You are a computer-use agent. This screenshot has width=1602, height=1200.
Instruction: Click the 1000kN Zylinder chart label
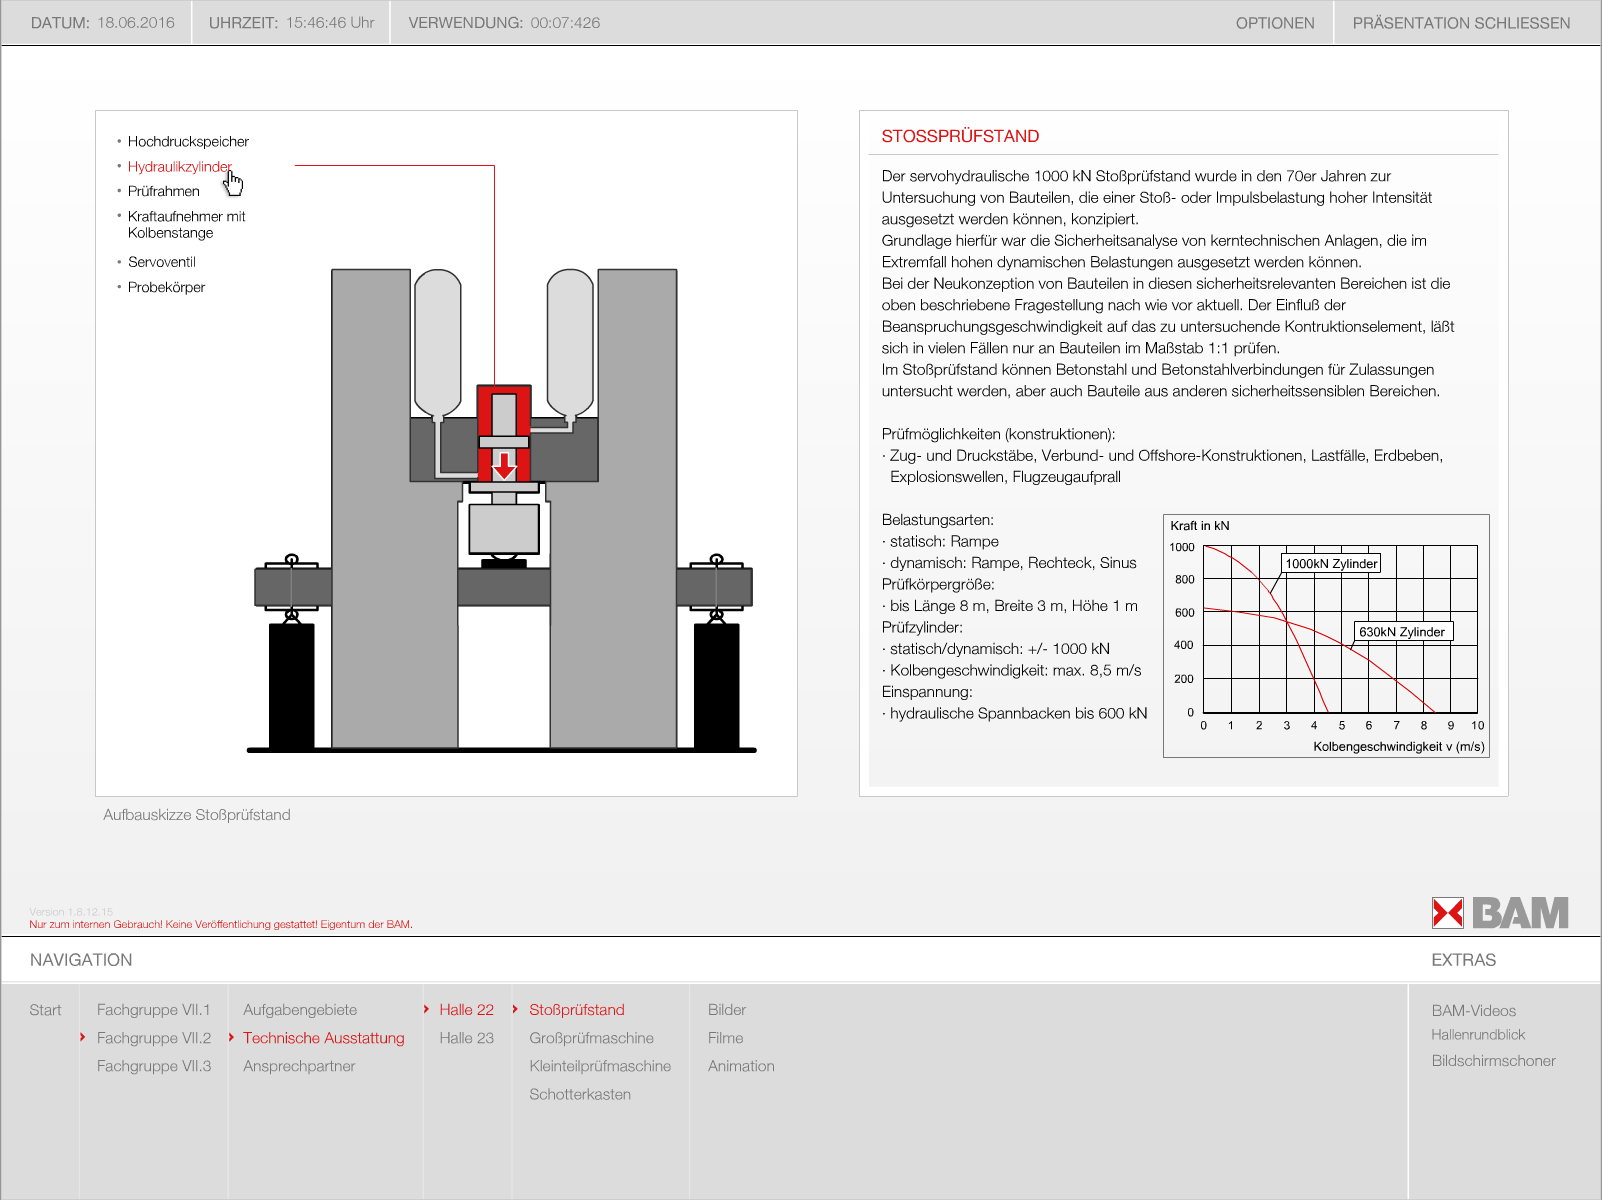[1331, 563]
